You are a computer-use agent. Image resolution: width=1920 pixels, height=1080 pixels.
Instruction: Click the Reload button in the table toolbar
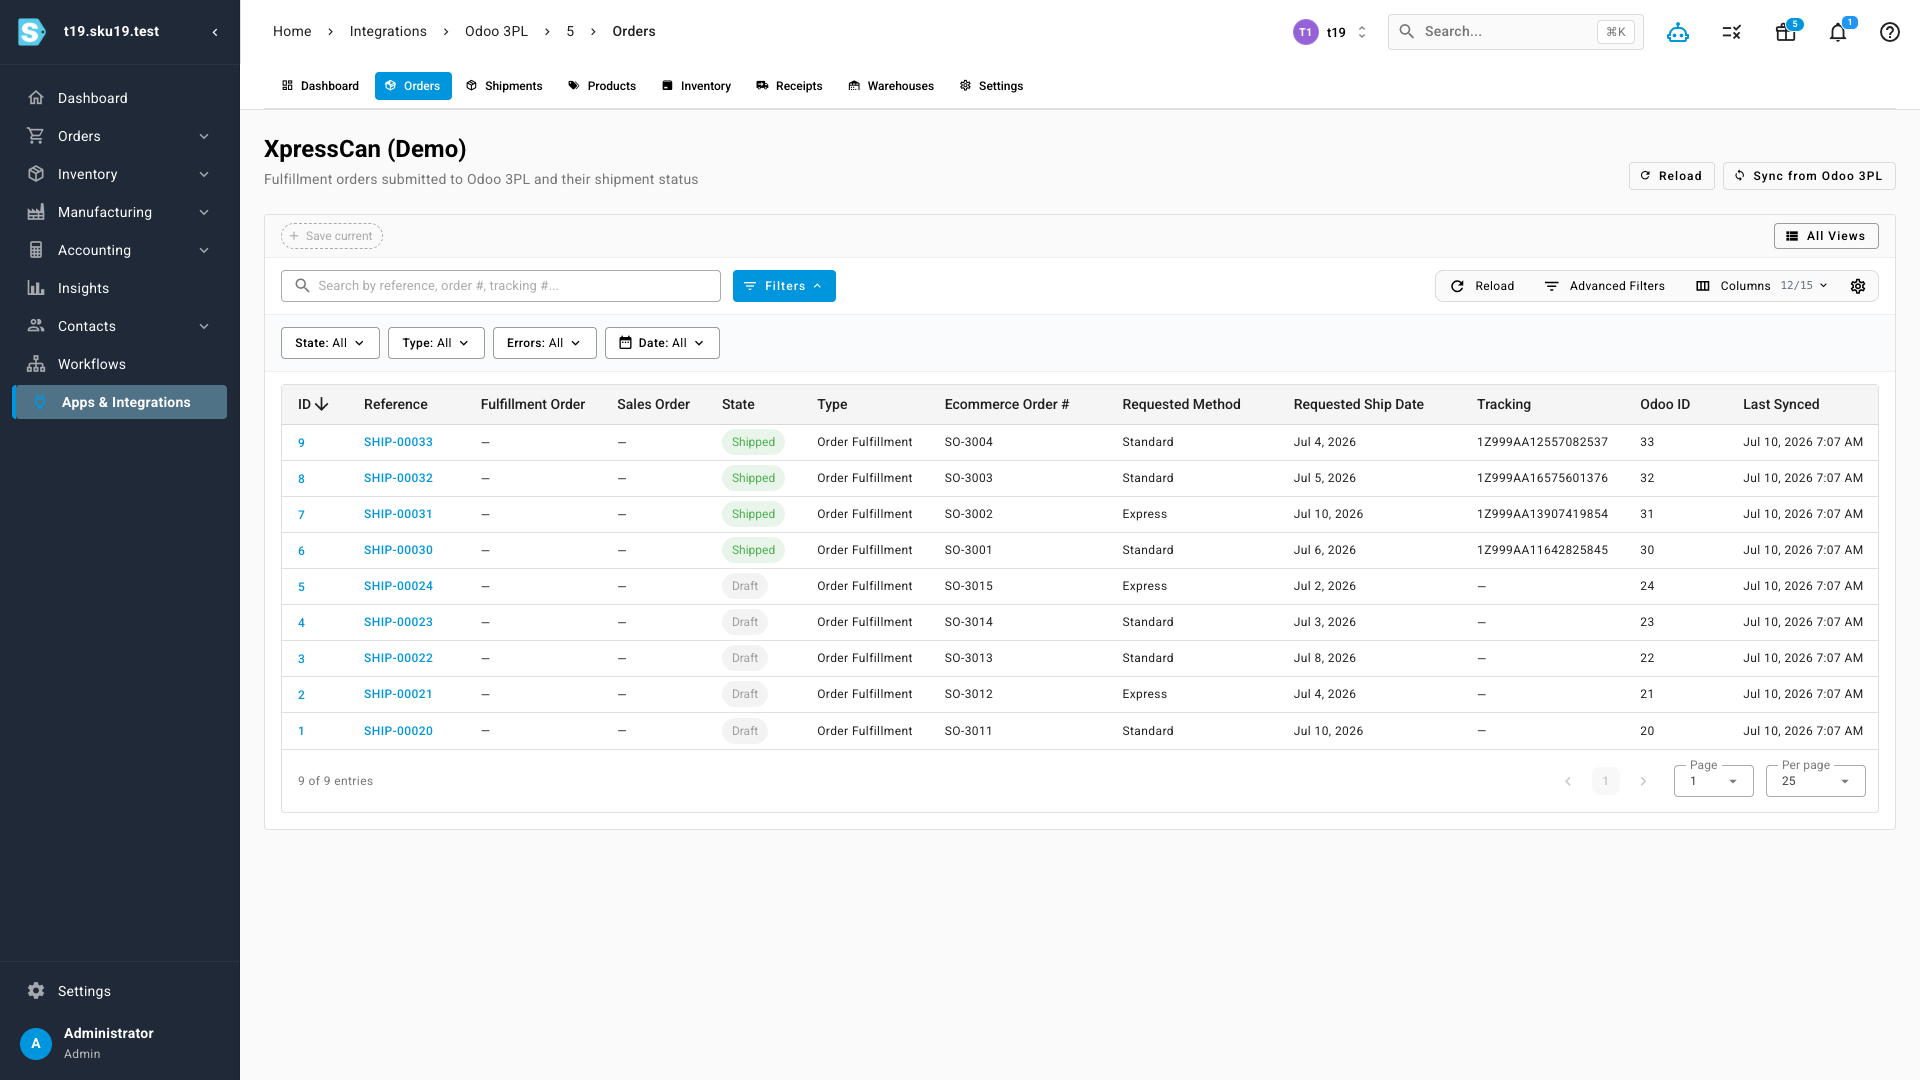[1482, 286]
